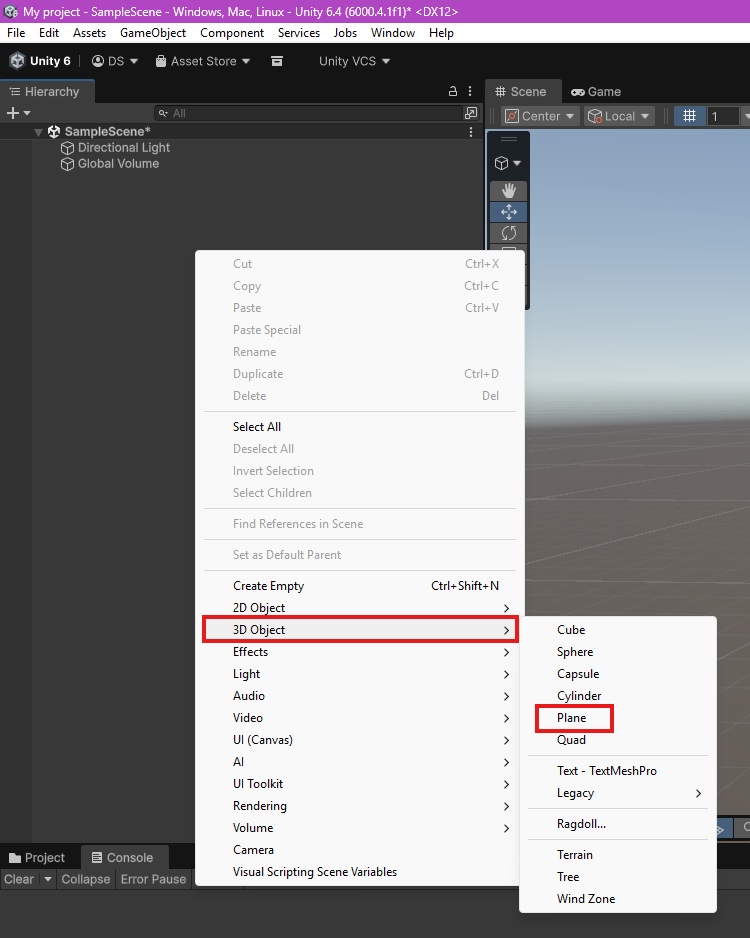This screenshot has width=750, height=938.
Task: Create a Quad from the submenu
Action: (x=618, y=740)
